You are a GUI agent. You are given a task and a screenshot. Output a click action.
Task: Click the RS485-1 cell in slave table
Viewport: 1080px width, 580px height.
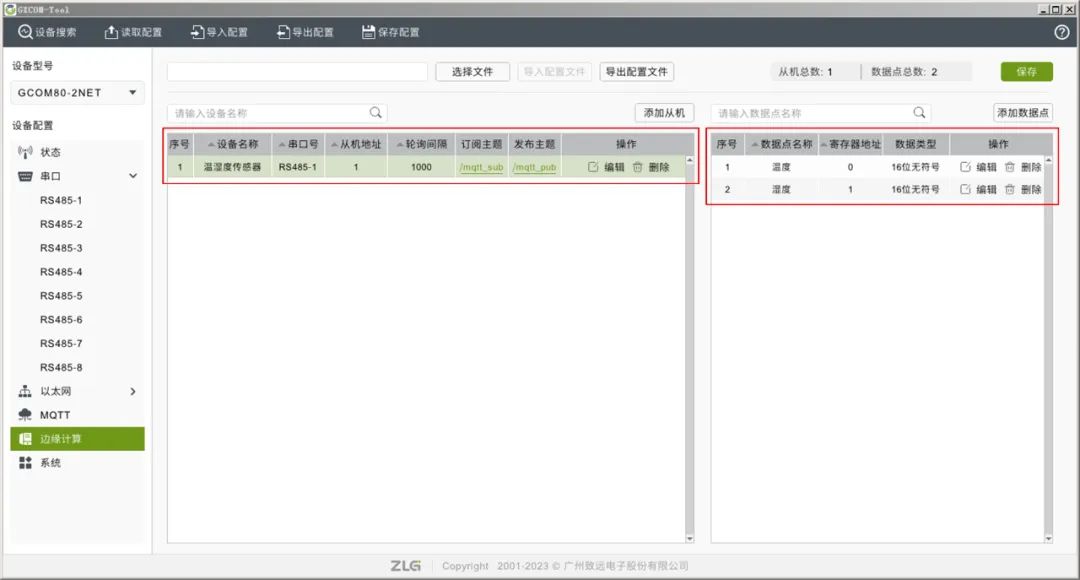click(298, 167)
